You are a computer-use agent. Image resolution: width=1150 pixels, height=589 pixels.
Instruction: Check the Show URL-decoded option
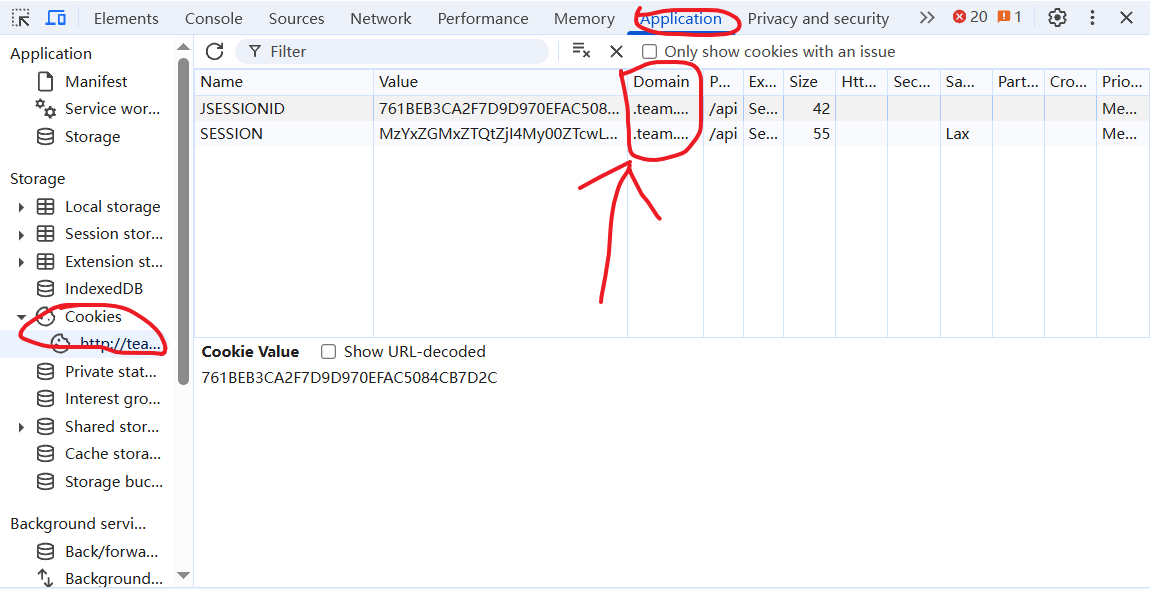click(329, 351)
